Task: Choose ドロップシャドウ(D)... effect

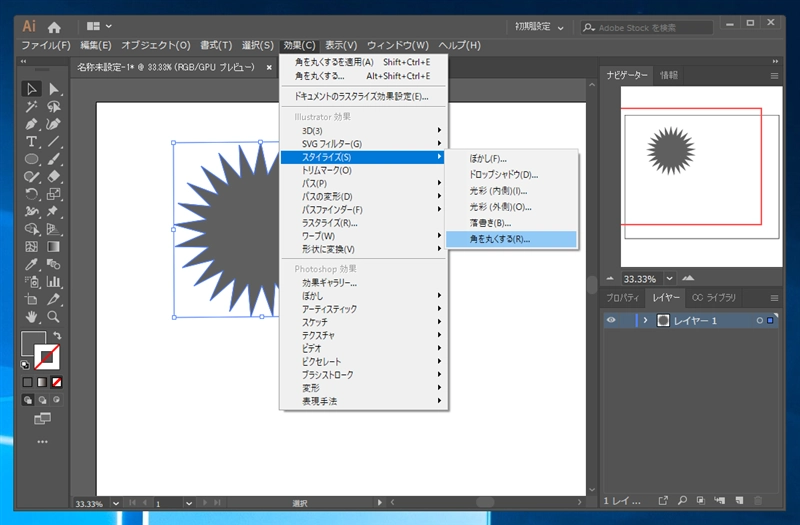Action: tap(511, 174)
